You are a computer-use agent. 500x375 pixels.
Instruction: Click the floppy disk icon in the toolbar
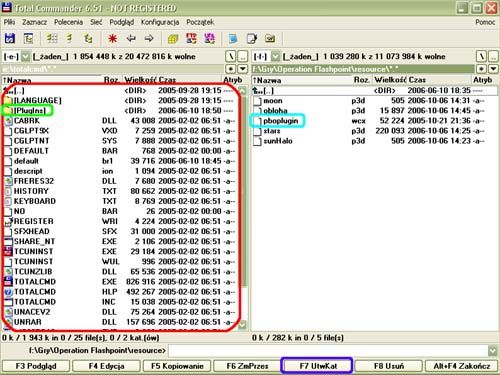10,39
